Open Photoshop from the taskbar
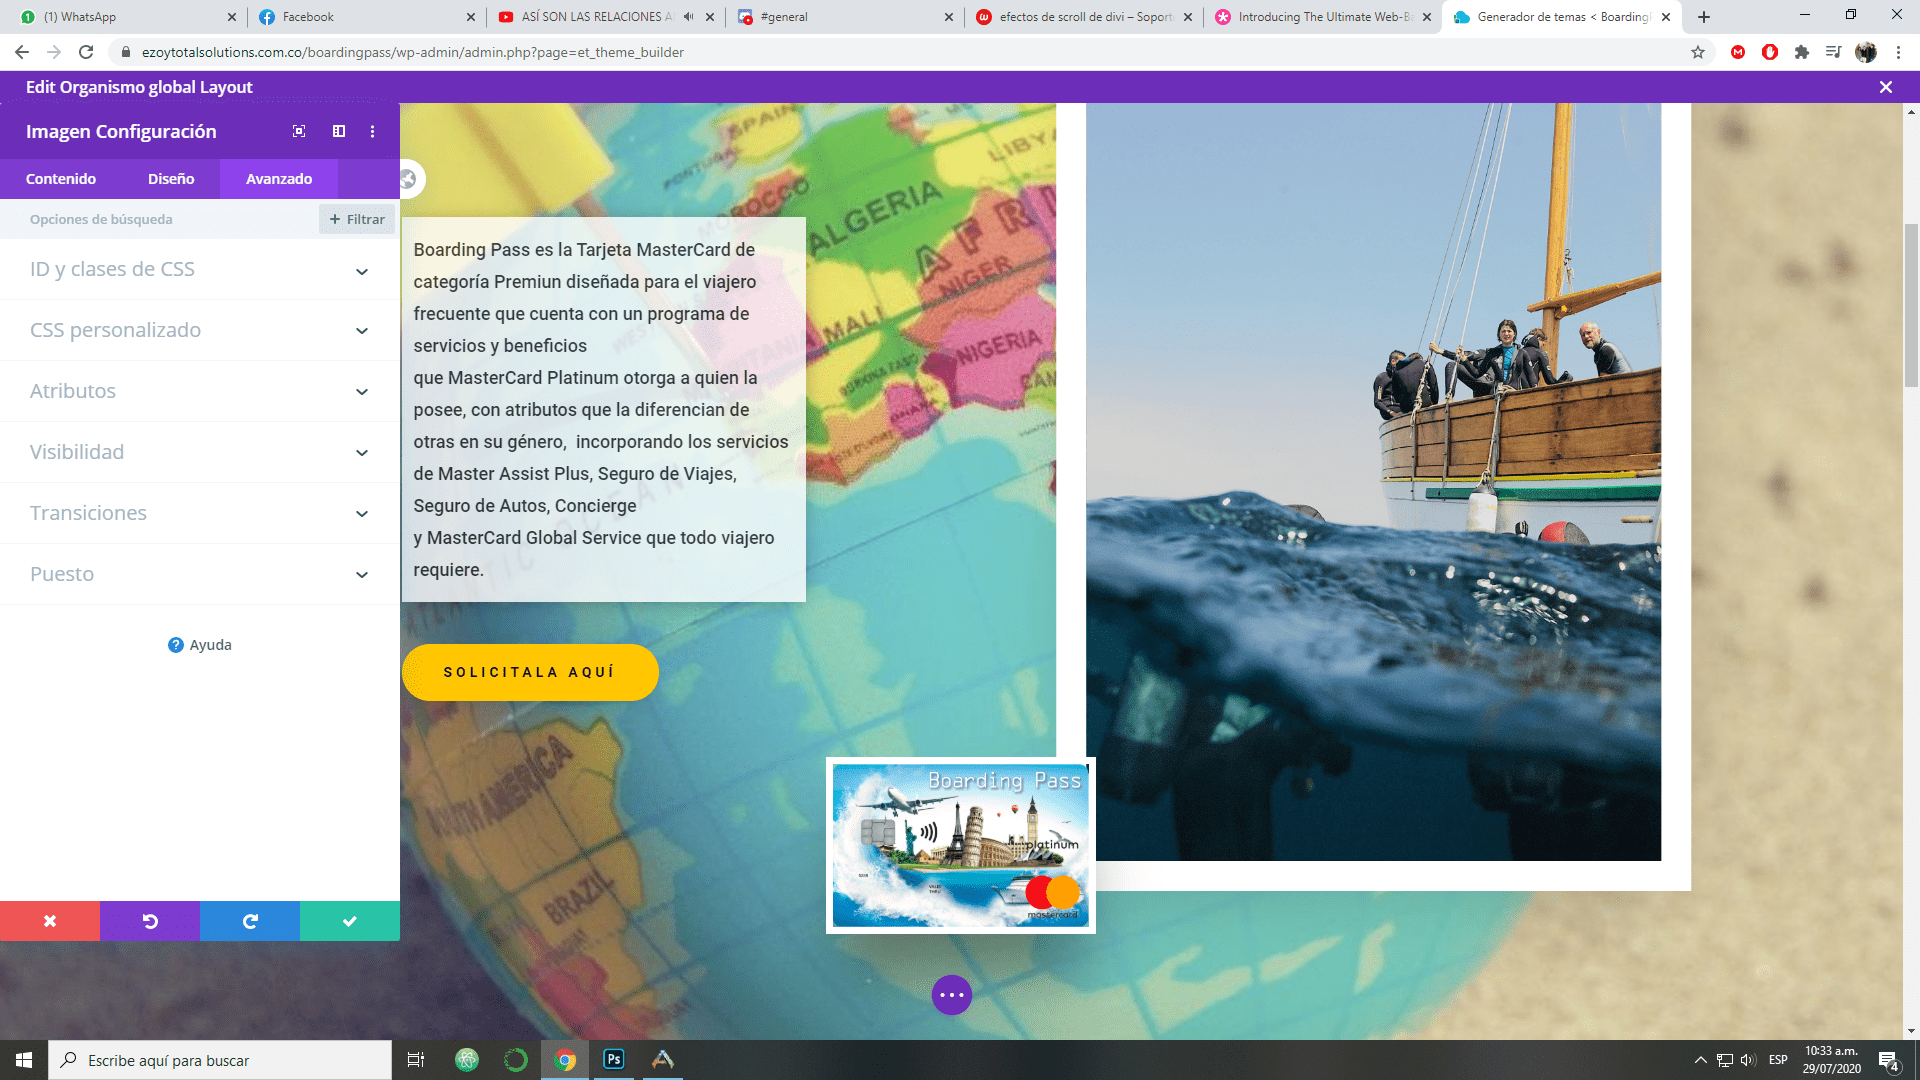 614,1060
